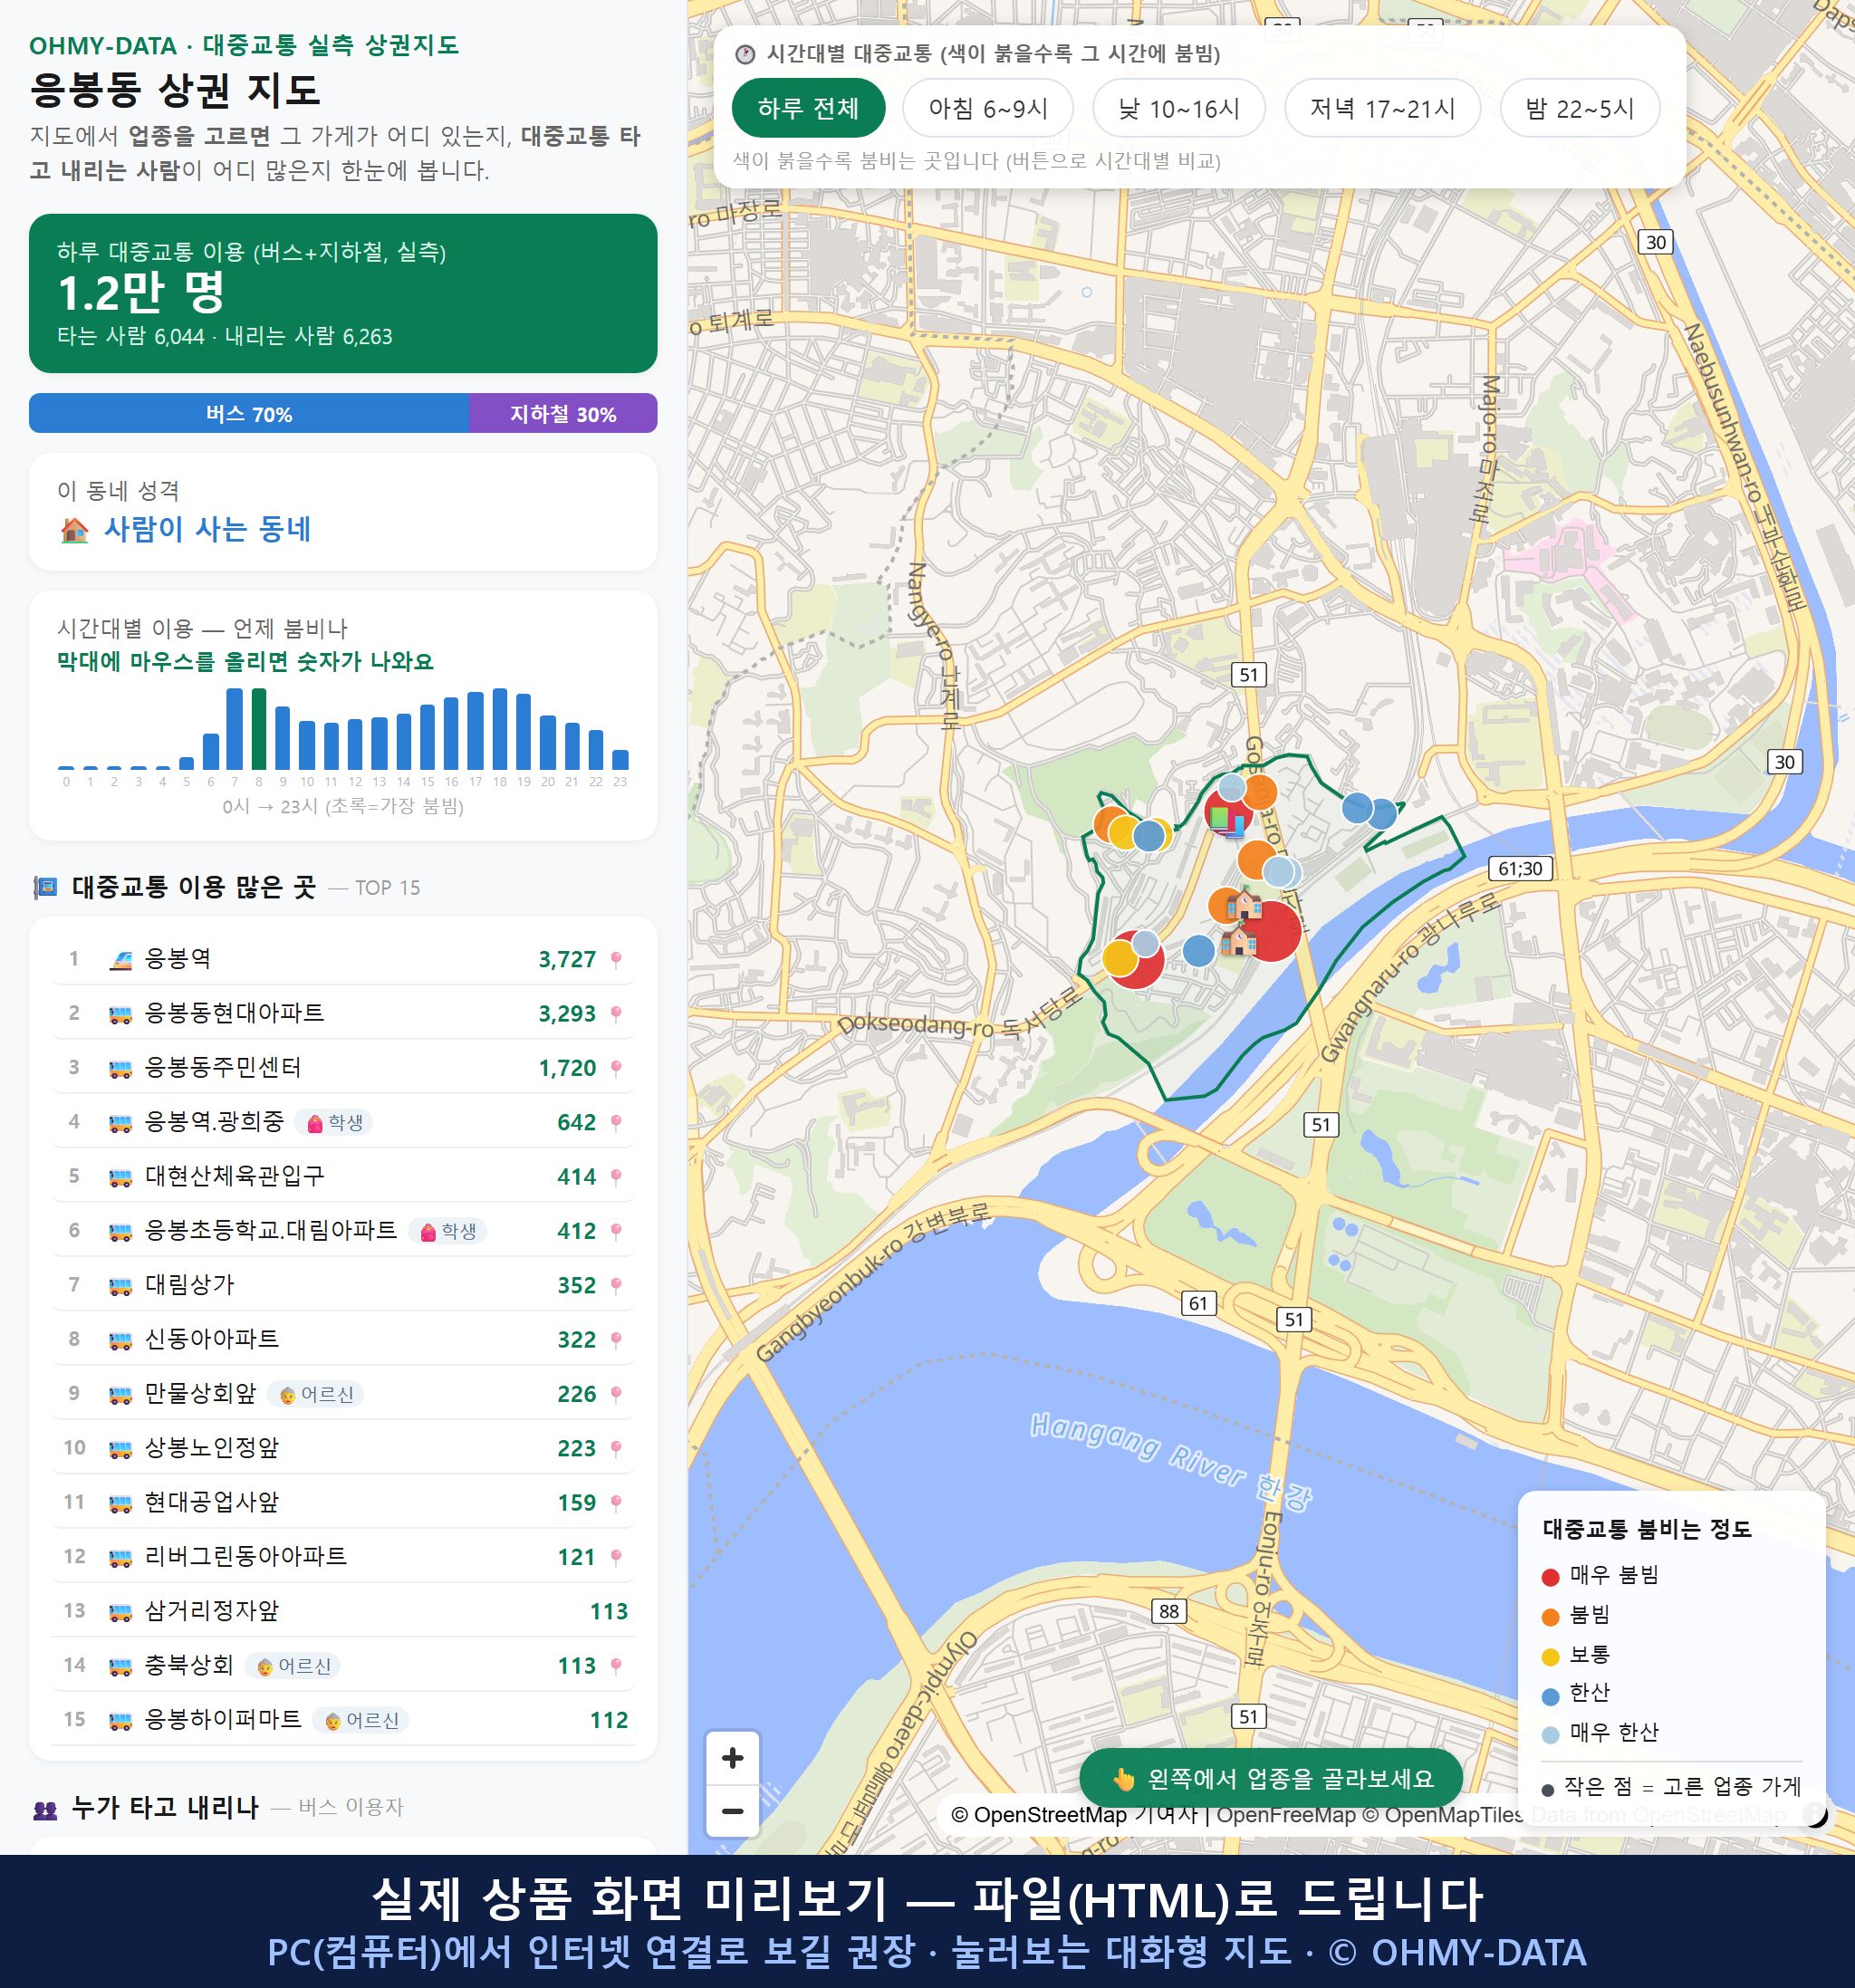Click the blue 한산 legend swatch

[x=1551, y=1696]
